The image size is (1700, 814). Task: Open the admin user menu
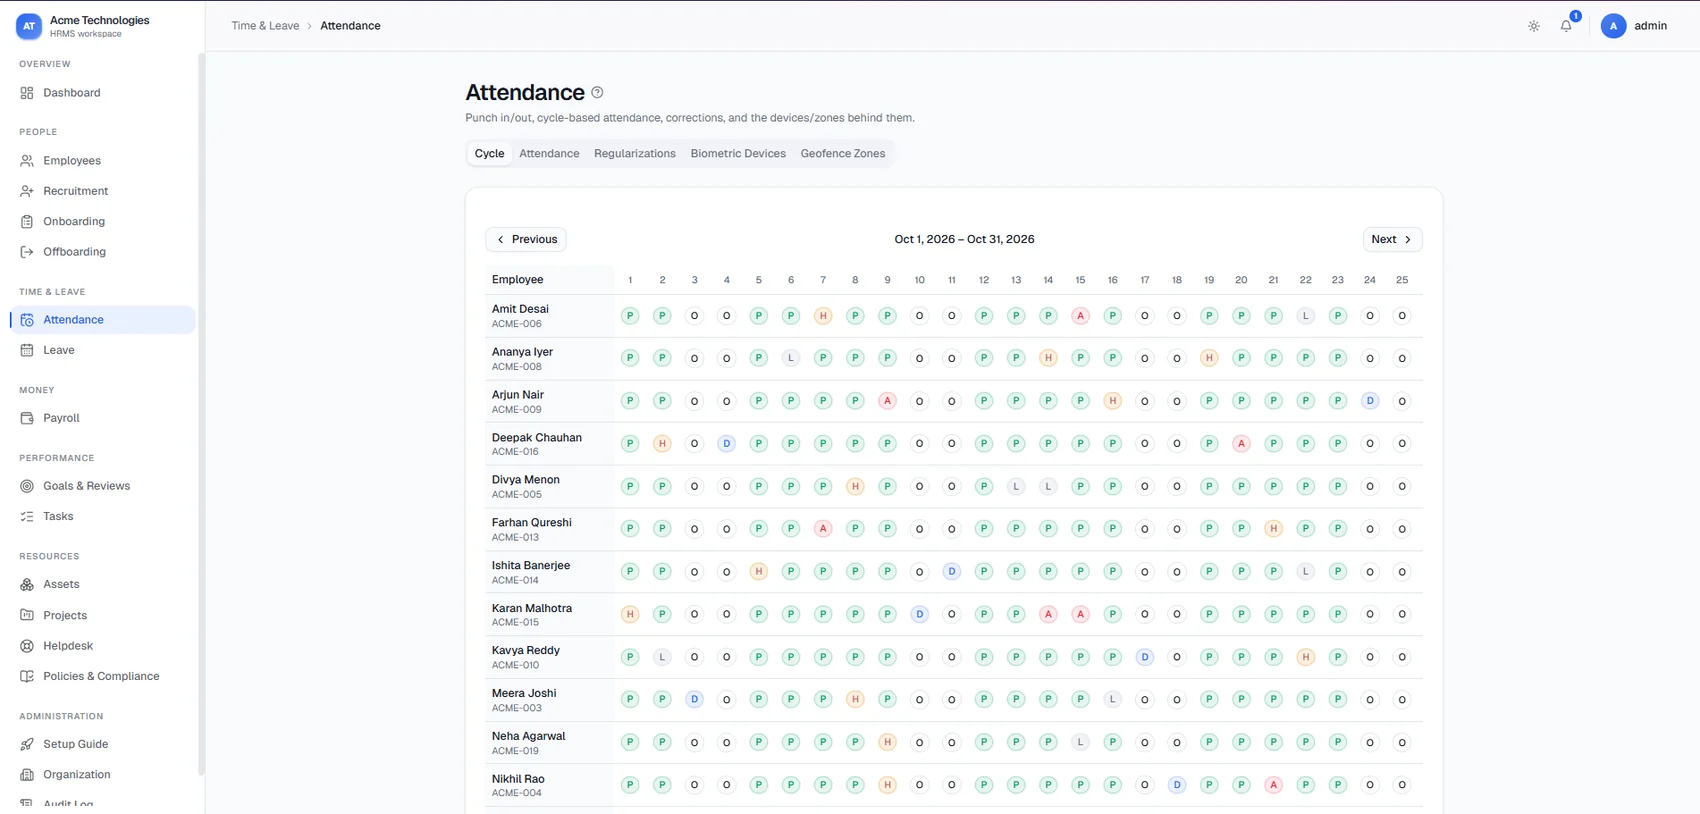[x=1634, y=26]
